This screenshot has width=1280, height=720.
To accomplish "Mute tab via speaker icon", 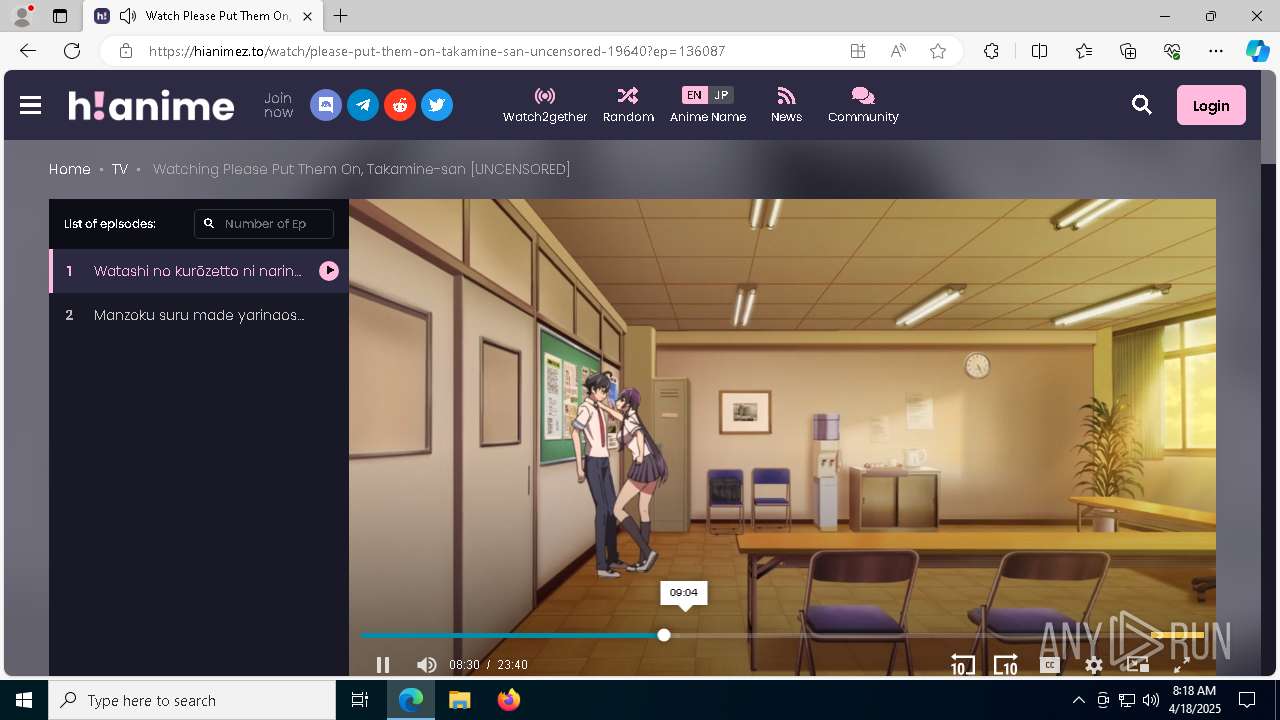I will click(x=127, y=16).
